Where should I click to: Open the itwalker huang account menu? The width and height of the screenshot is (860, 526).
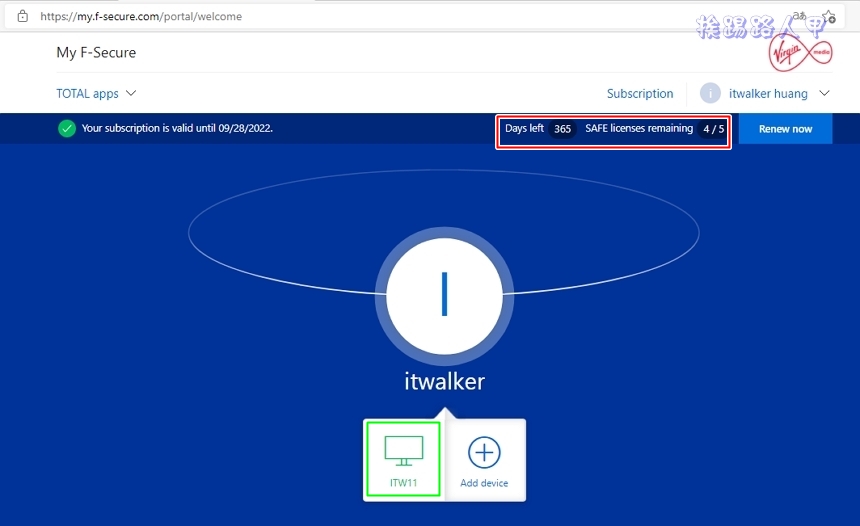pyautogui.click(x=768, y=94)
